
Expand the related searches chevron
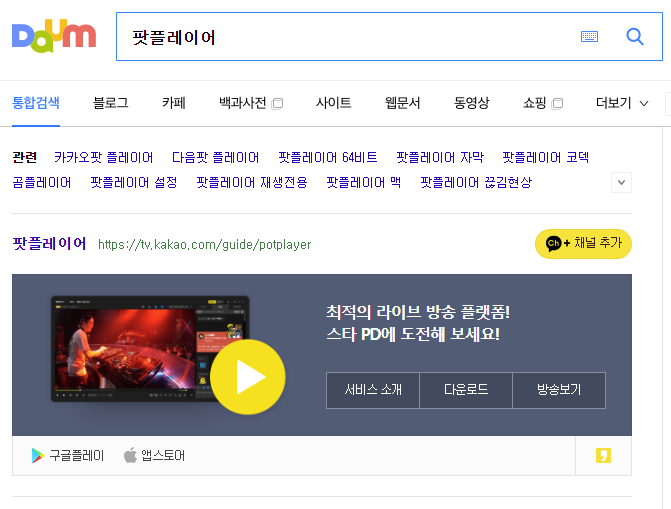point(621,183)
